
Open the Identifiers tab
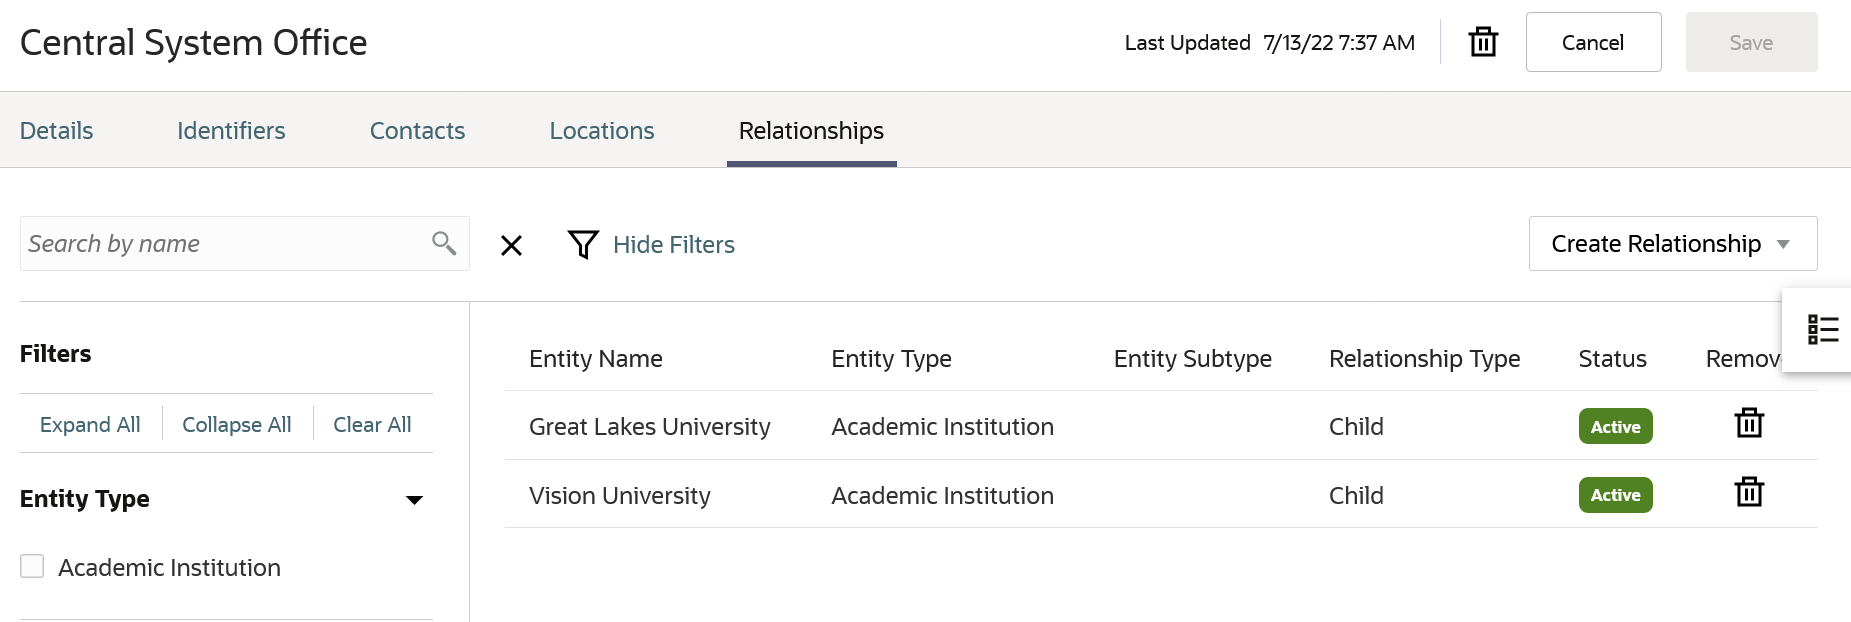(x=231, y=131)
